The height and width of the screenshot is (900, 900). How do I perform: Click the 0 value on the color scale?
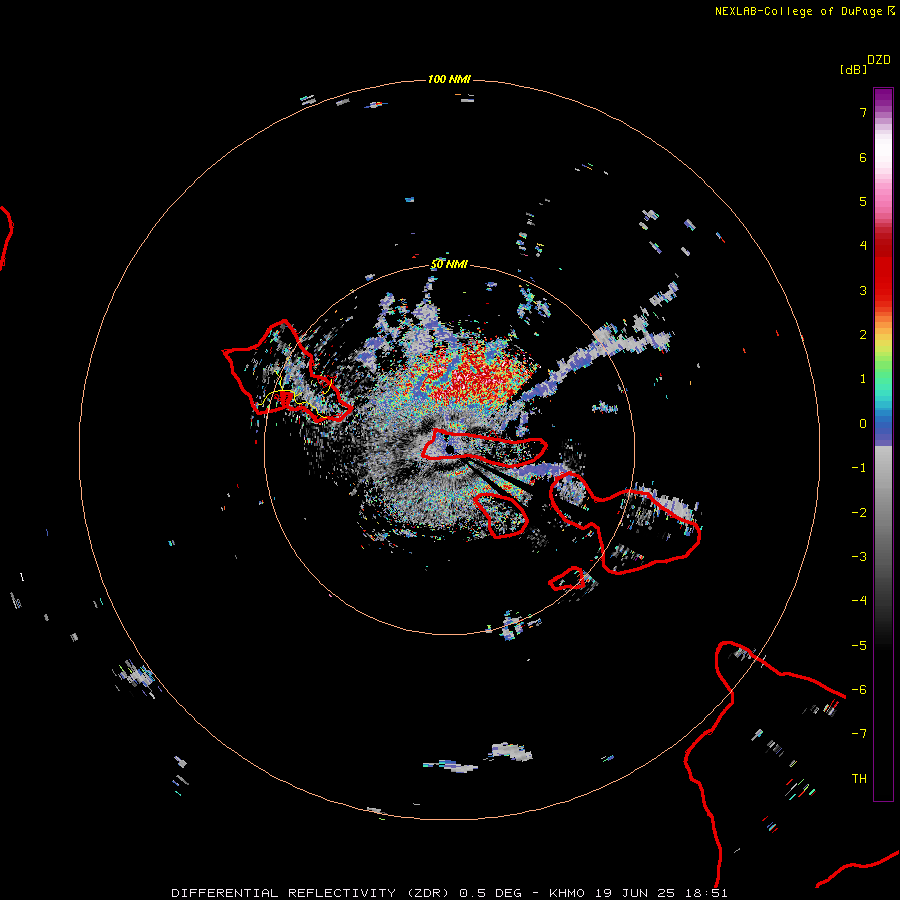point(863,424)
